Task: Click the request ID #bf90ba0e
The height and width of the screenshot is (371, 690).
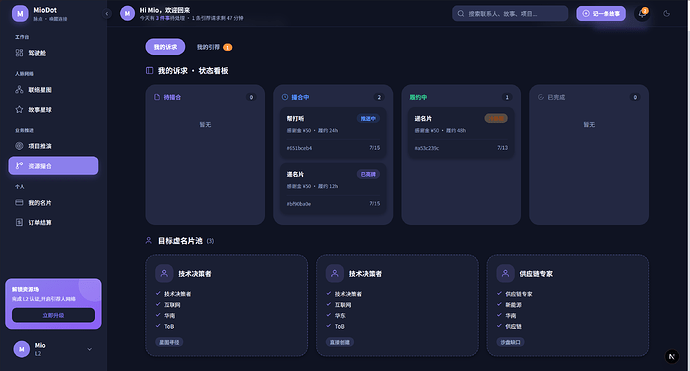Action: point(299,204)
